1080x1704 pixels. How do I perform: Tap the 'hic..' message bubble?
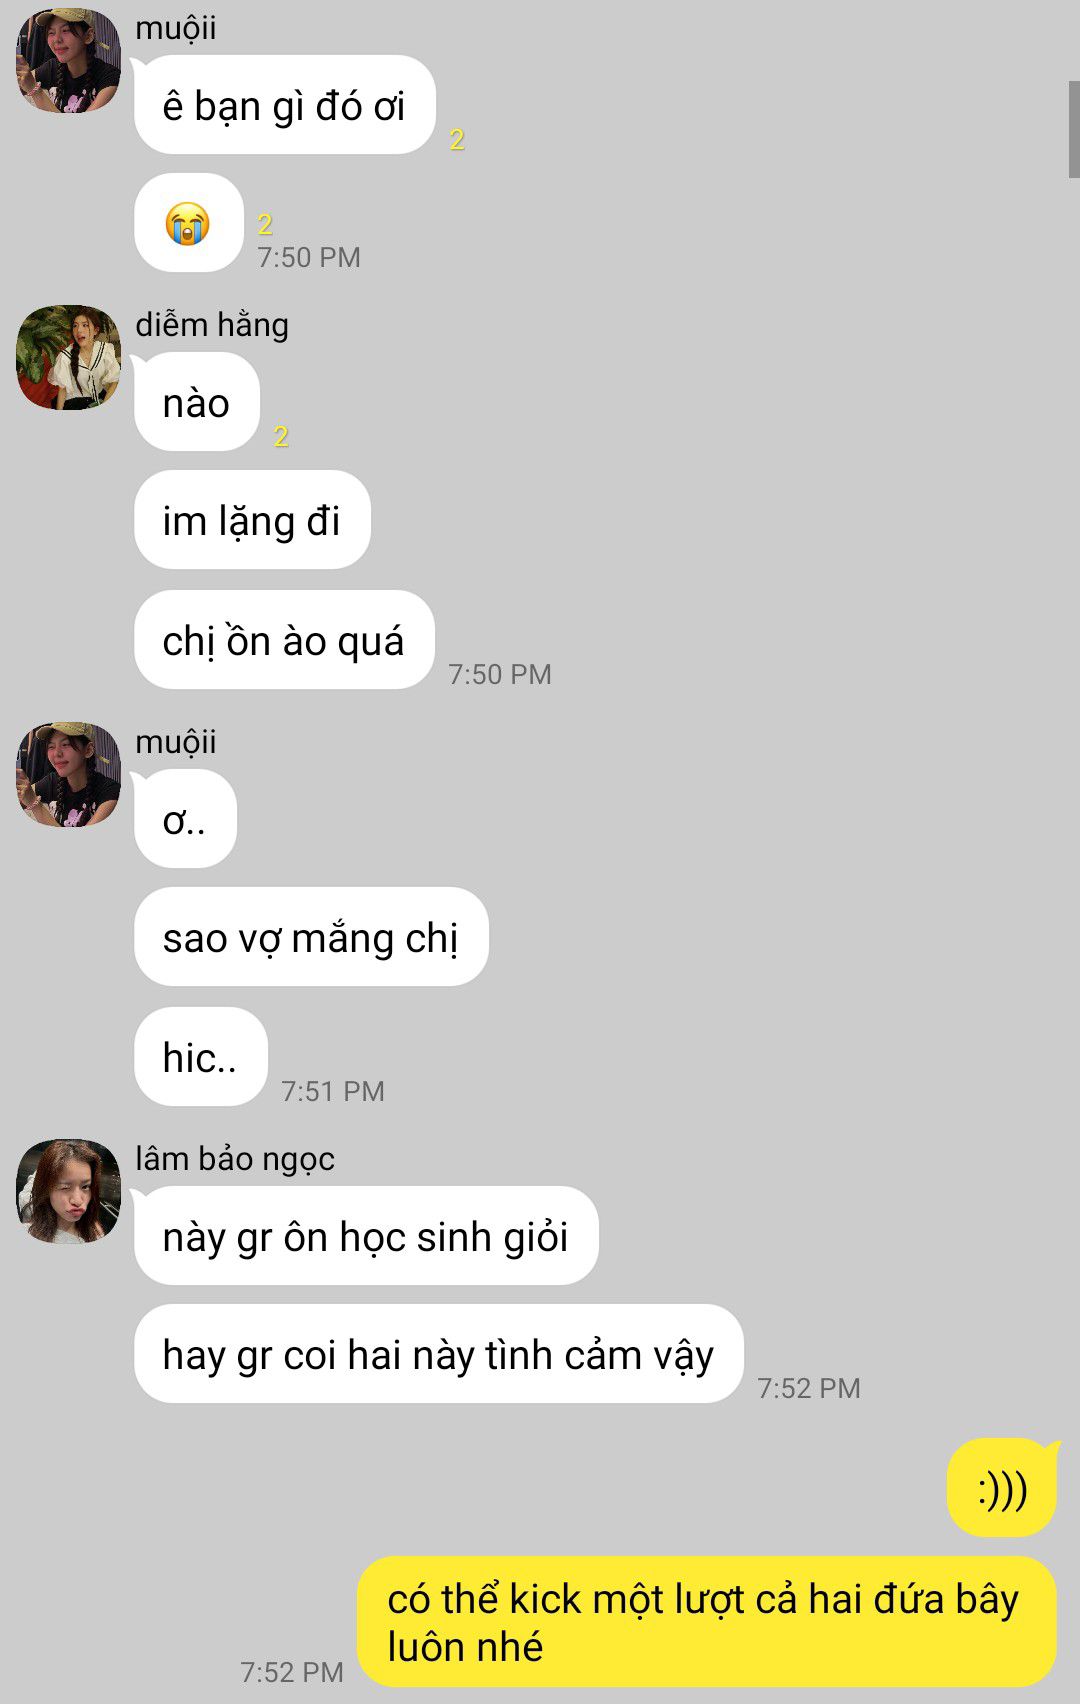201,1057
